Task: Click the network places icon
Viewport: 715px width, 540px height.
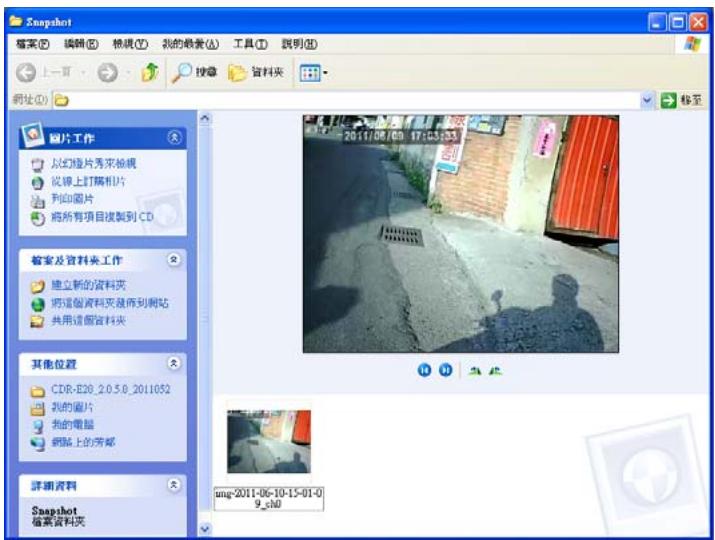Action: pyautogui.click(x=37, y=443)
